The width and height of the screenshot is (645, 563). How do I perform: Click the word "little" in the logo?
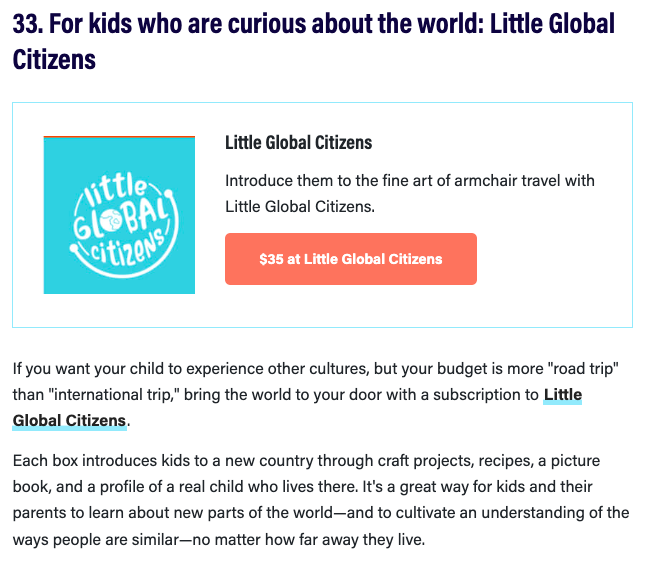124,188
